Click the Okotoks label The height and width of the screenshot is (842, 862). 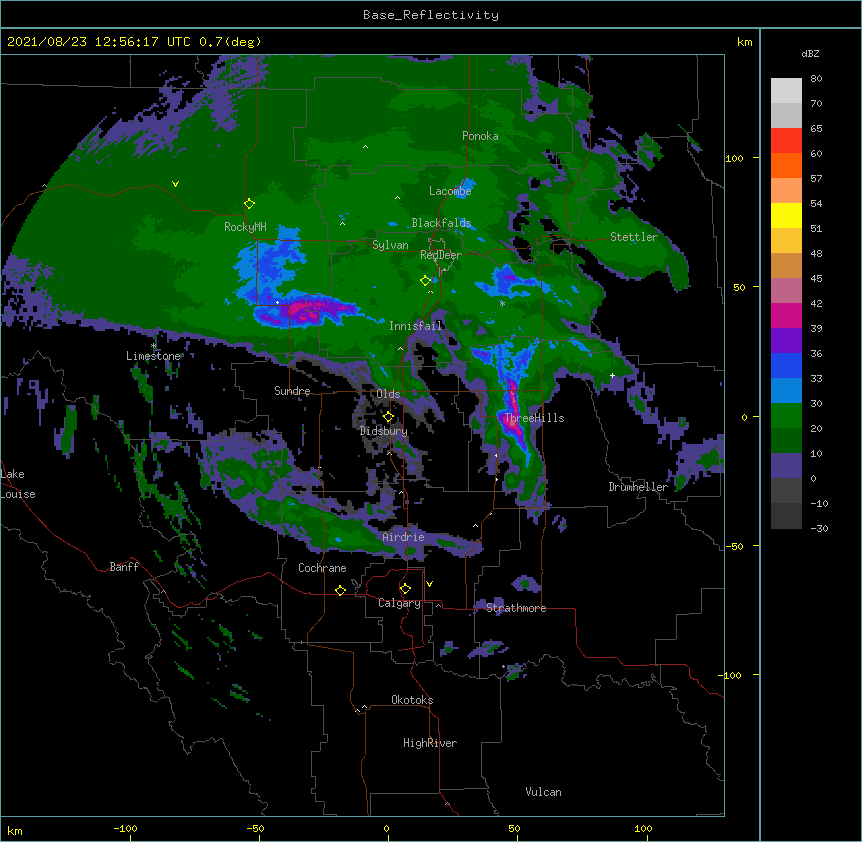click(x=412, y=700)
